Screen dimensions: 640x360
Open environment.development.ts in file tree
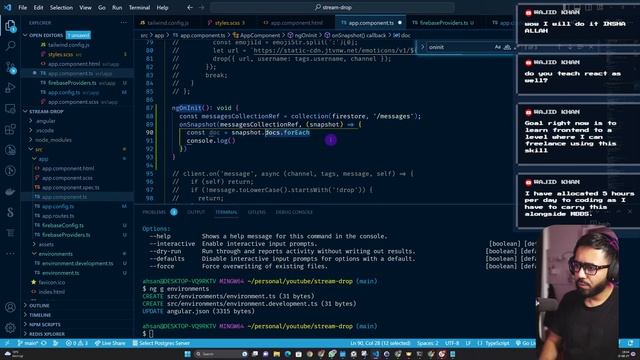coord(77,263)
